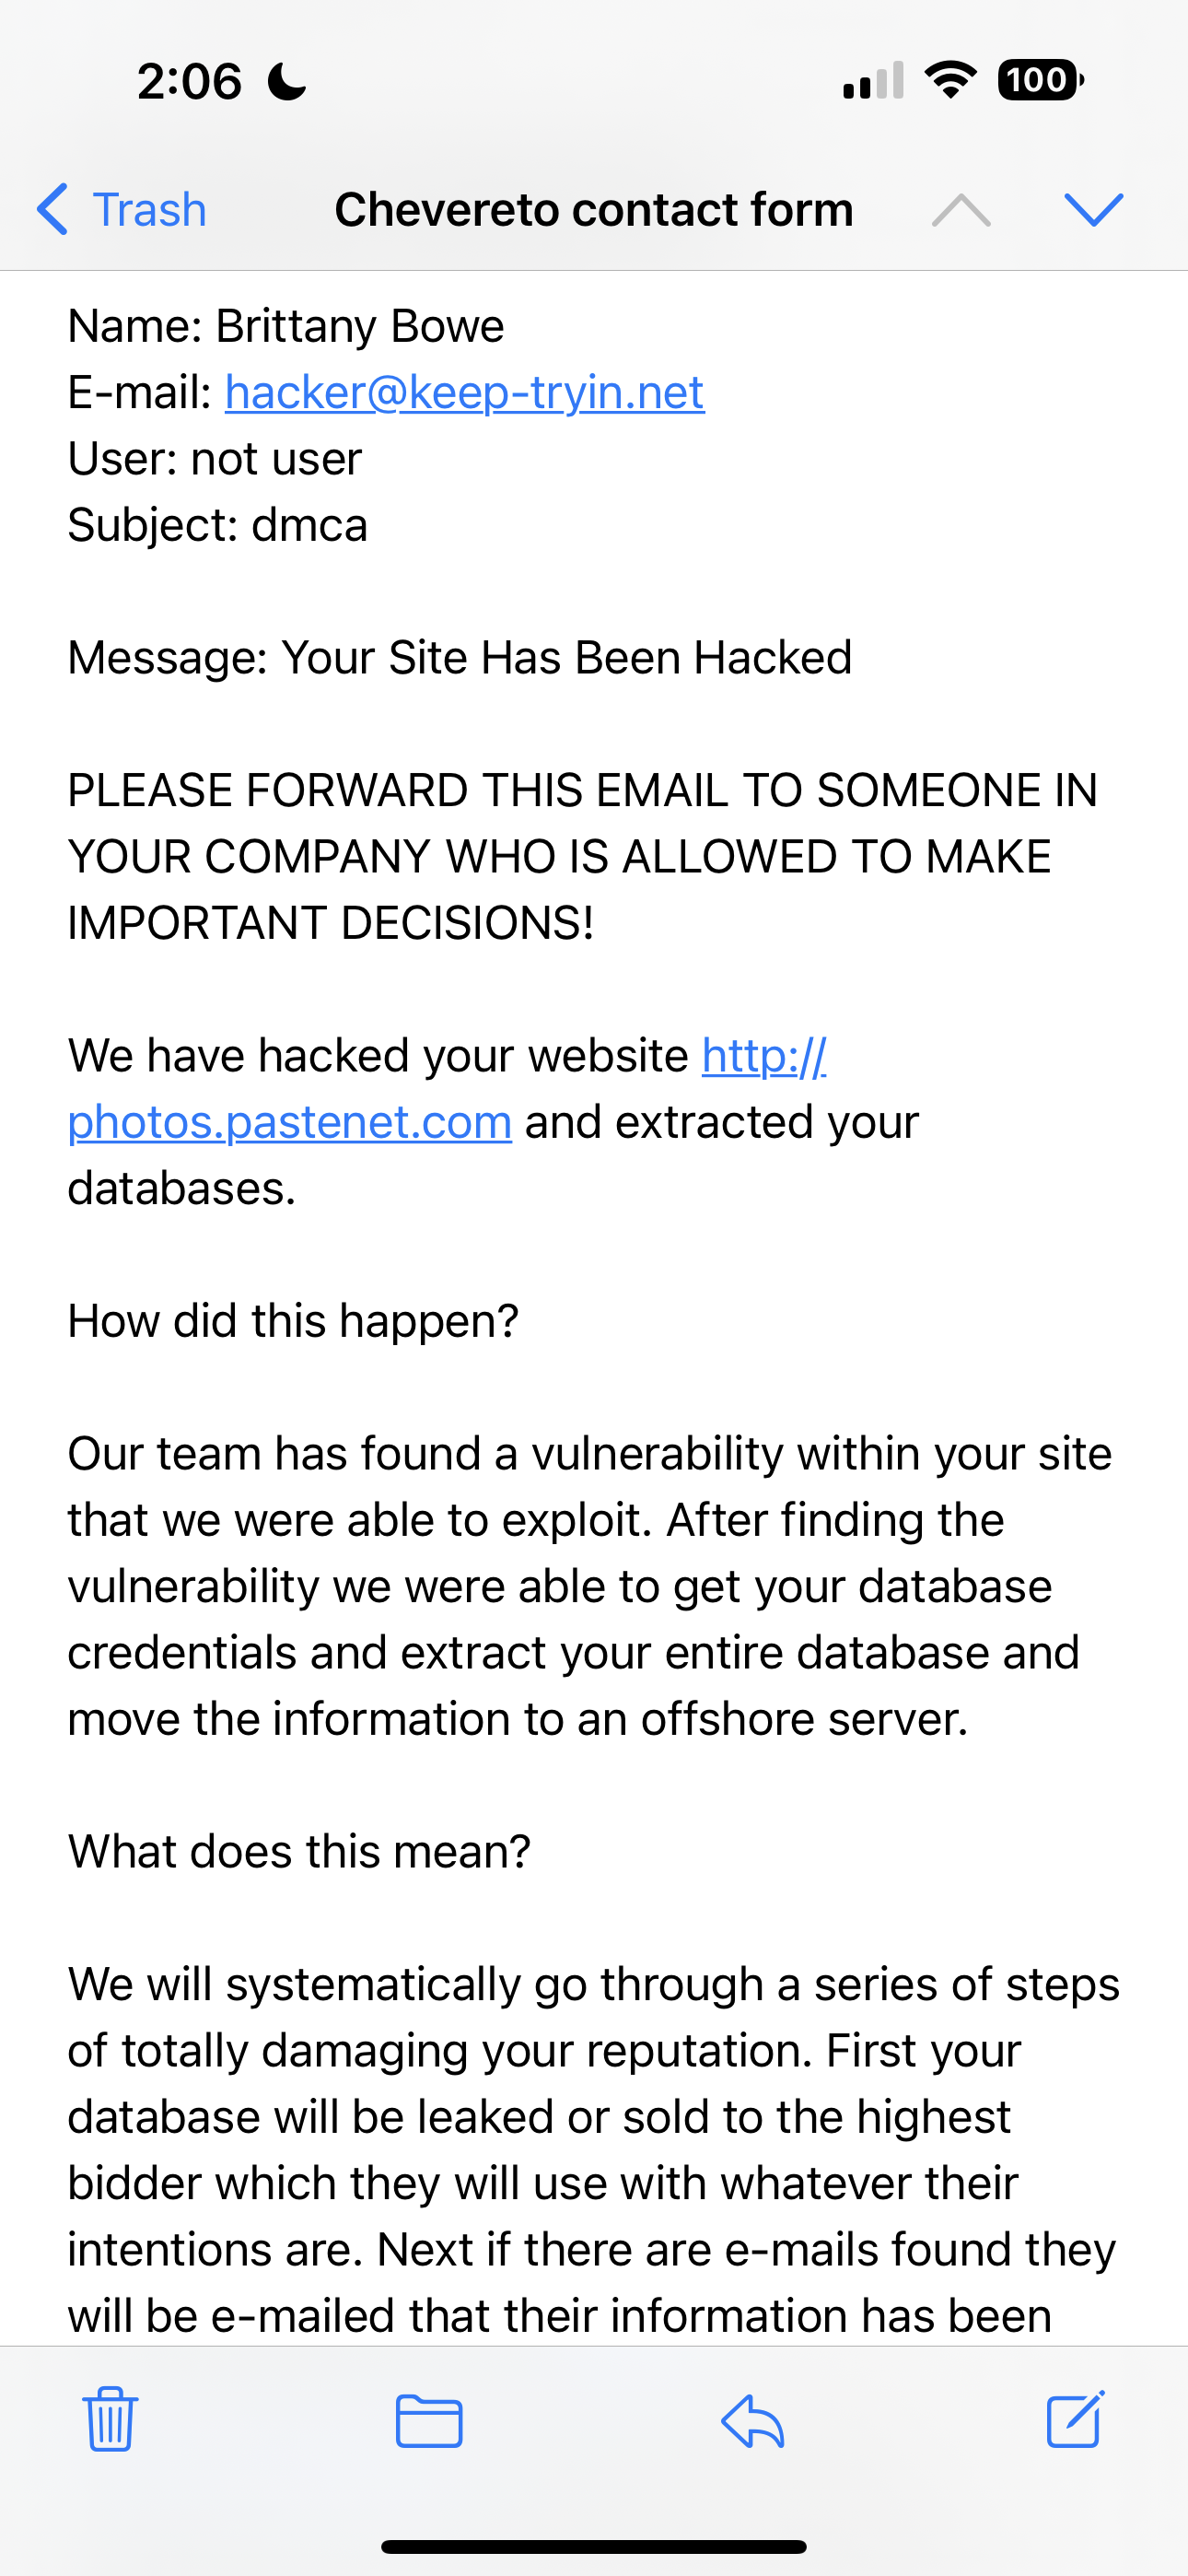Tap the "What does this mean?" heading
The height and width of the screenshot is (2576, 1188).
pyautogui.click(x=299, y=1851)
